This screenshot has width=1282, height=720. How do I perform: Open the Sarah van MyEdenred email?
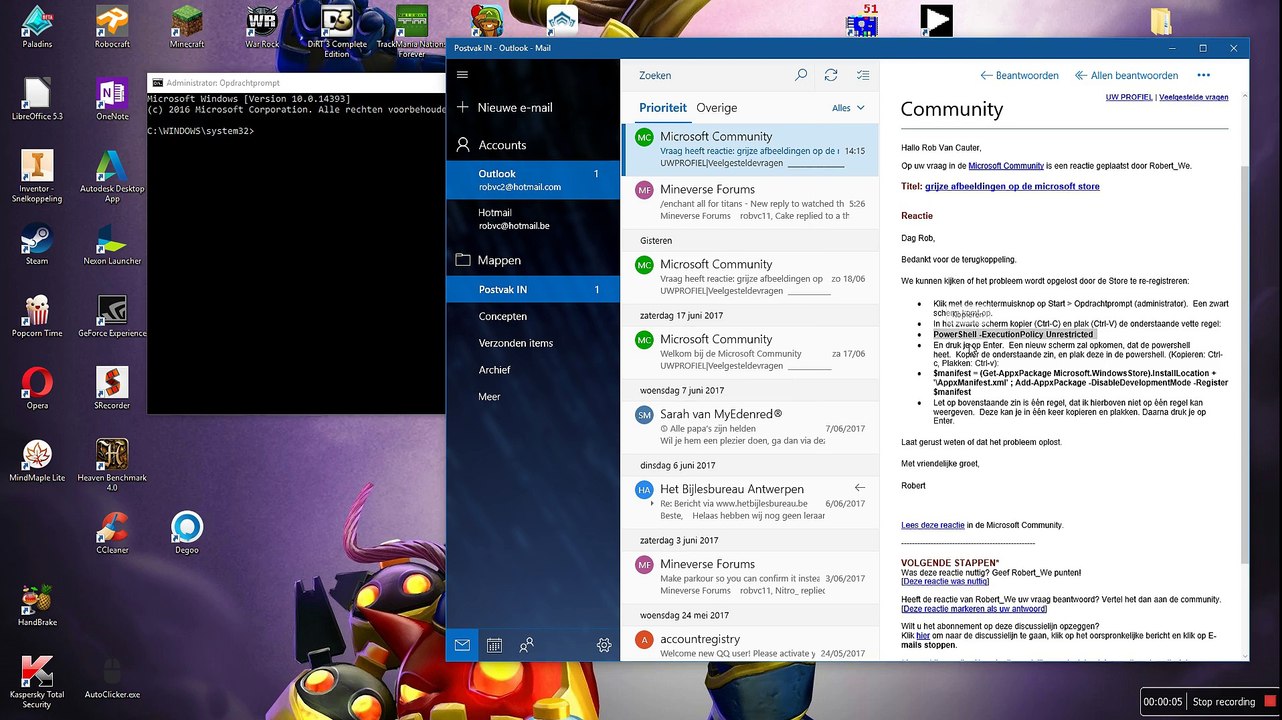point(749,426)
